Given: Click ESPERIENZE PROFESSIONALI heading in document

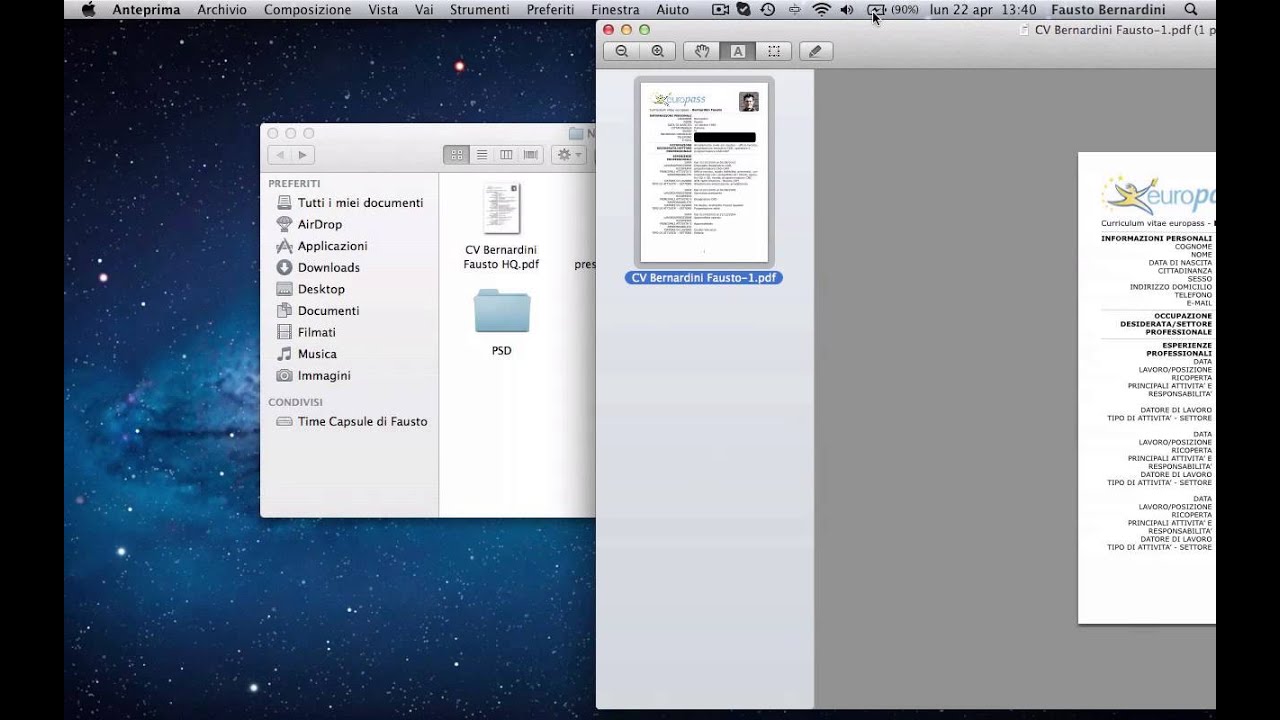Looking at the screenshot, I should (1179, 349).
